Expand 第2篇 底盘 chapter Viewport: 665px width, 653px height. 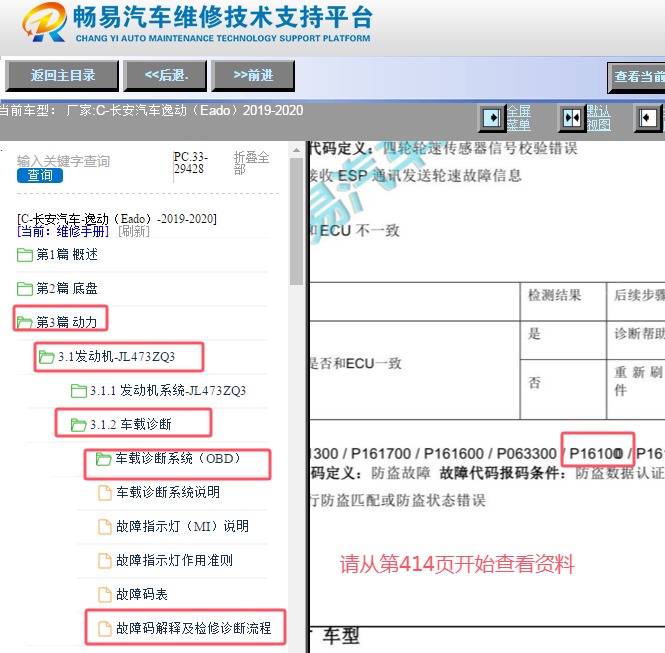click(67, 288)
